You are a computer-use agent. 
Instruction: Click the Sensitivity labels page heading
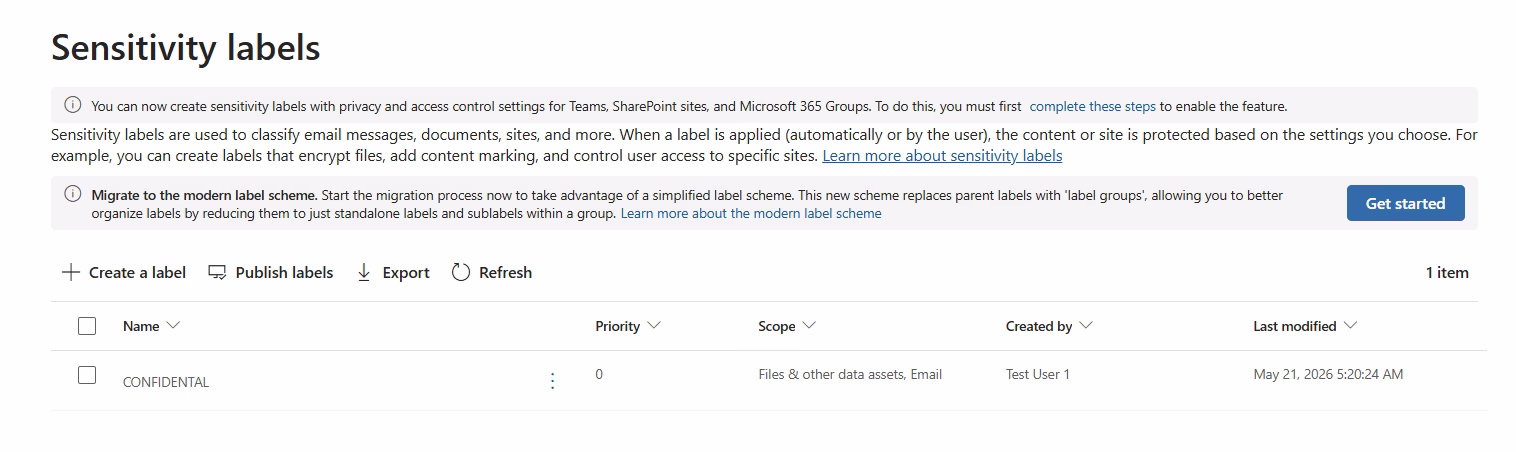(186, 47)
